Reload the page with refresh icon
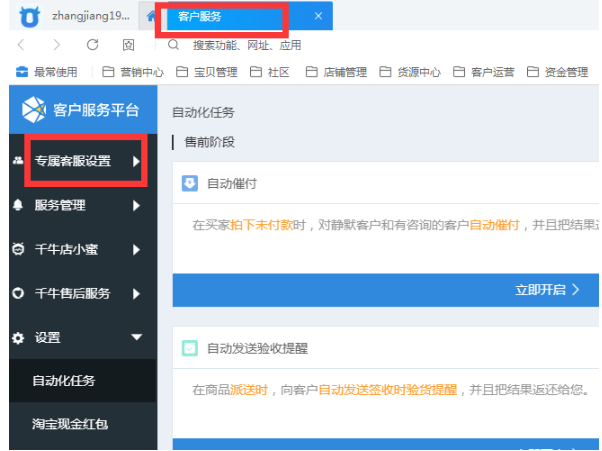 93,45
